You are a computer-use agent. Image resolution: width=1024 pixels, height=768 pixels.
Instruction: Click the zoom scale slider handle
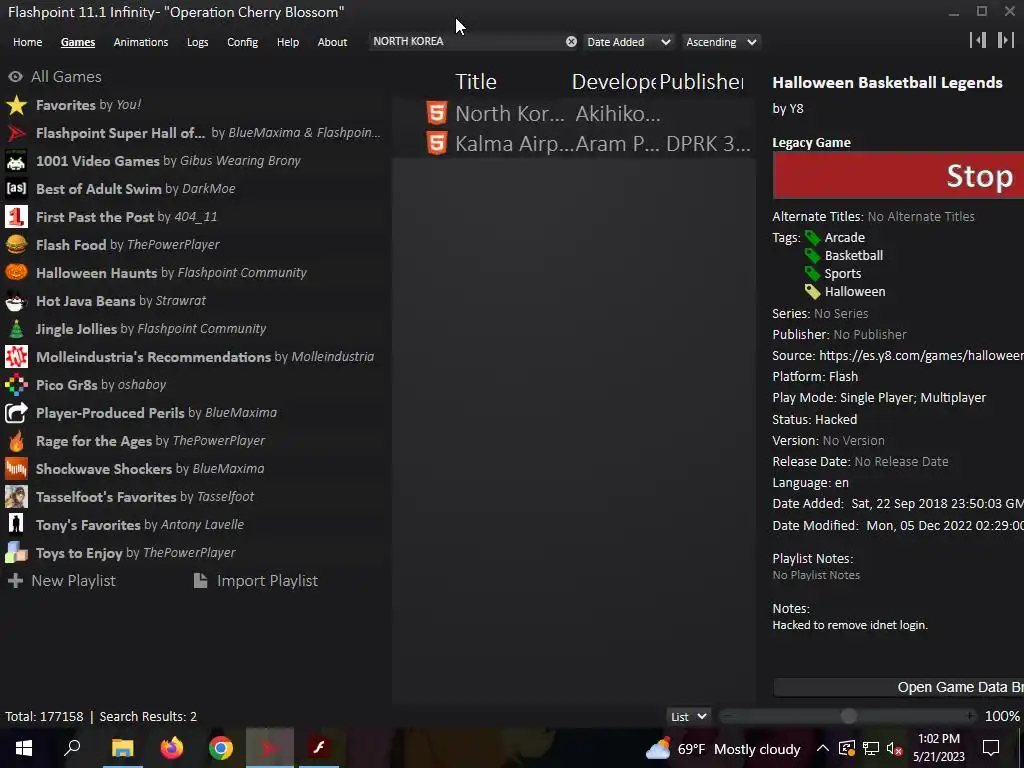click(x=848, y=716)
